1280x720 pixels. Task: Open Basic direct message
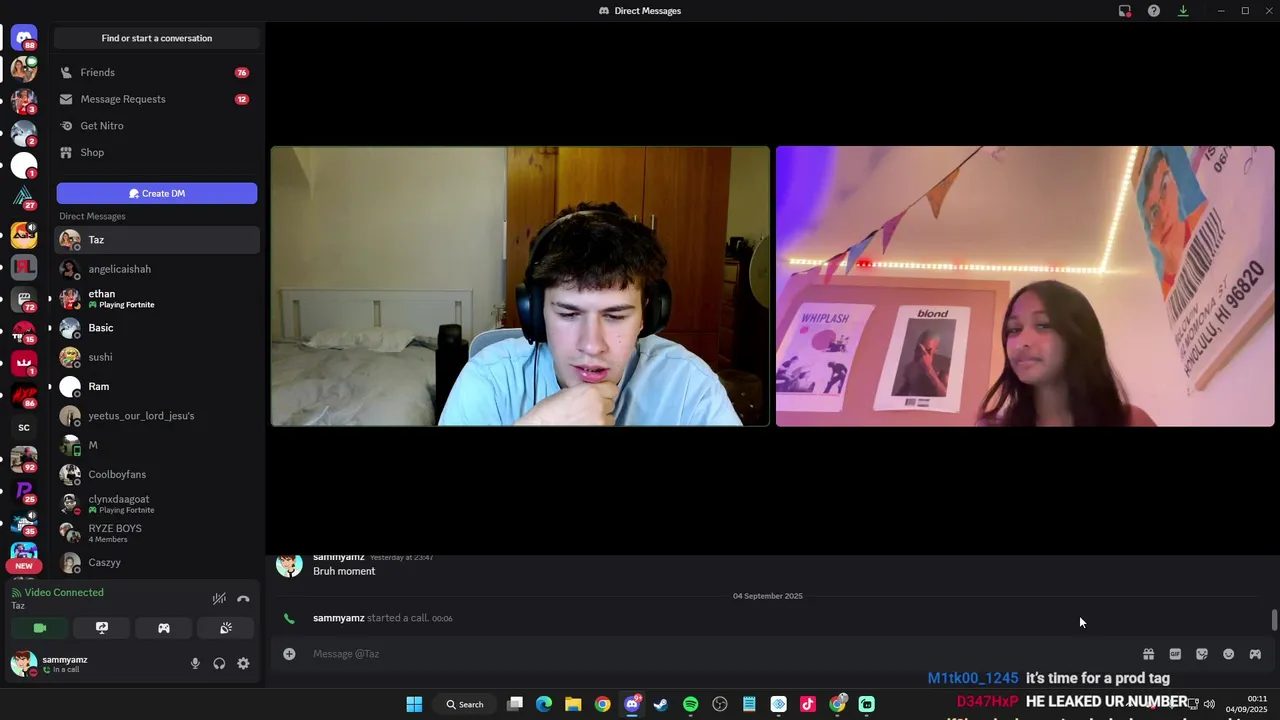coord(157,328)
